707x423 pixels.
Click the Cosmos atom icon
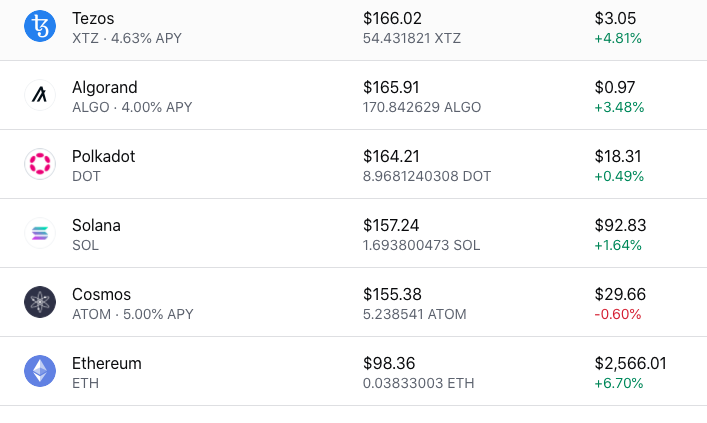(x=40, y=302)
